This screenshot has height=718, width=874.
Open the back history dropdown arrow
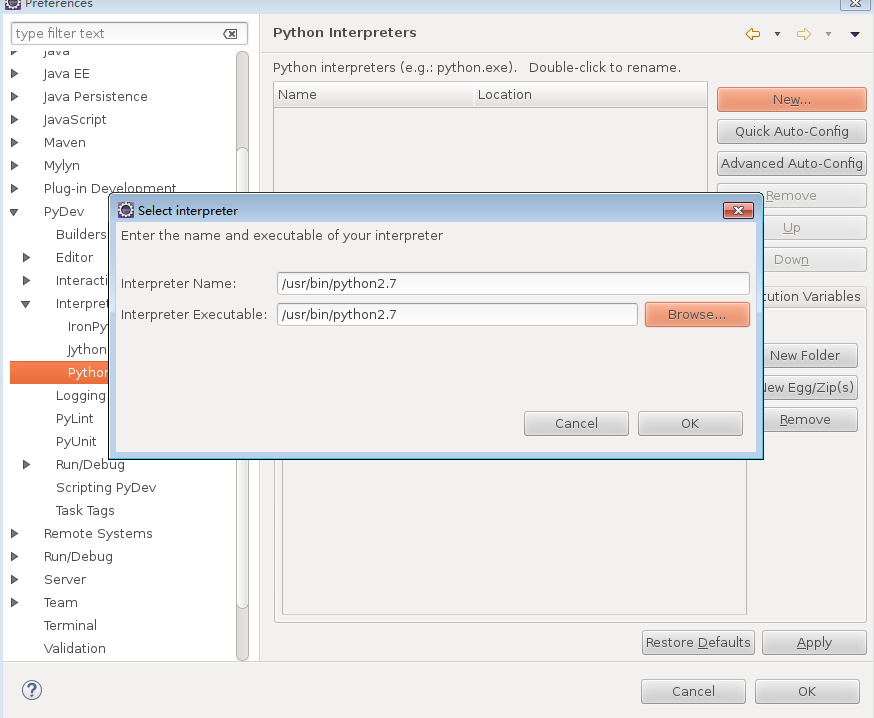(x=777, y=34)
